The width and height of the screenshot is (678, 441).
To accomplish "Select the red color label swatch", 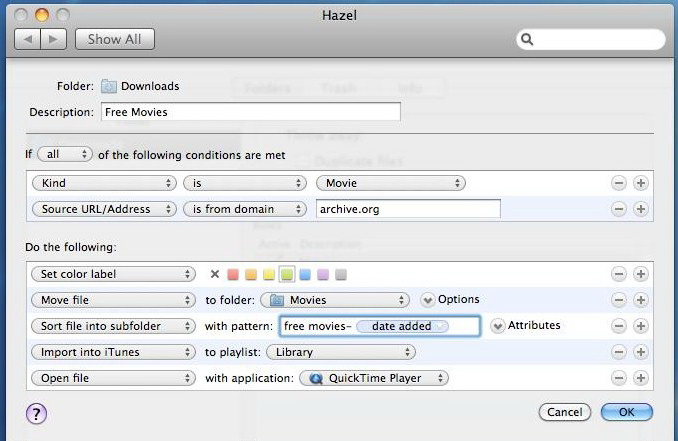I will pos(233,274).
